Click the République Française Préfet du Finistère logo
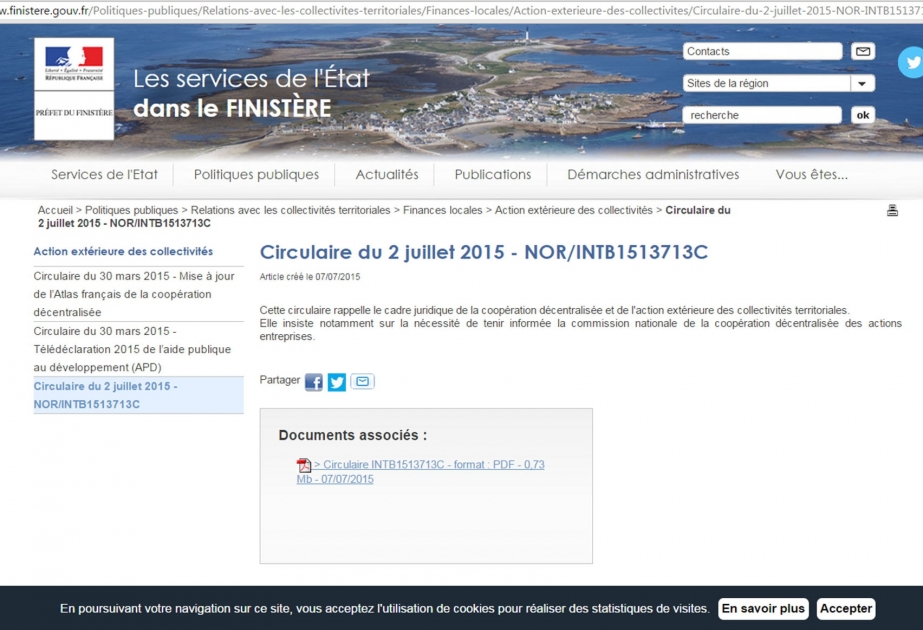The width and height of the screenshot is (923, 630). 74,89
